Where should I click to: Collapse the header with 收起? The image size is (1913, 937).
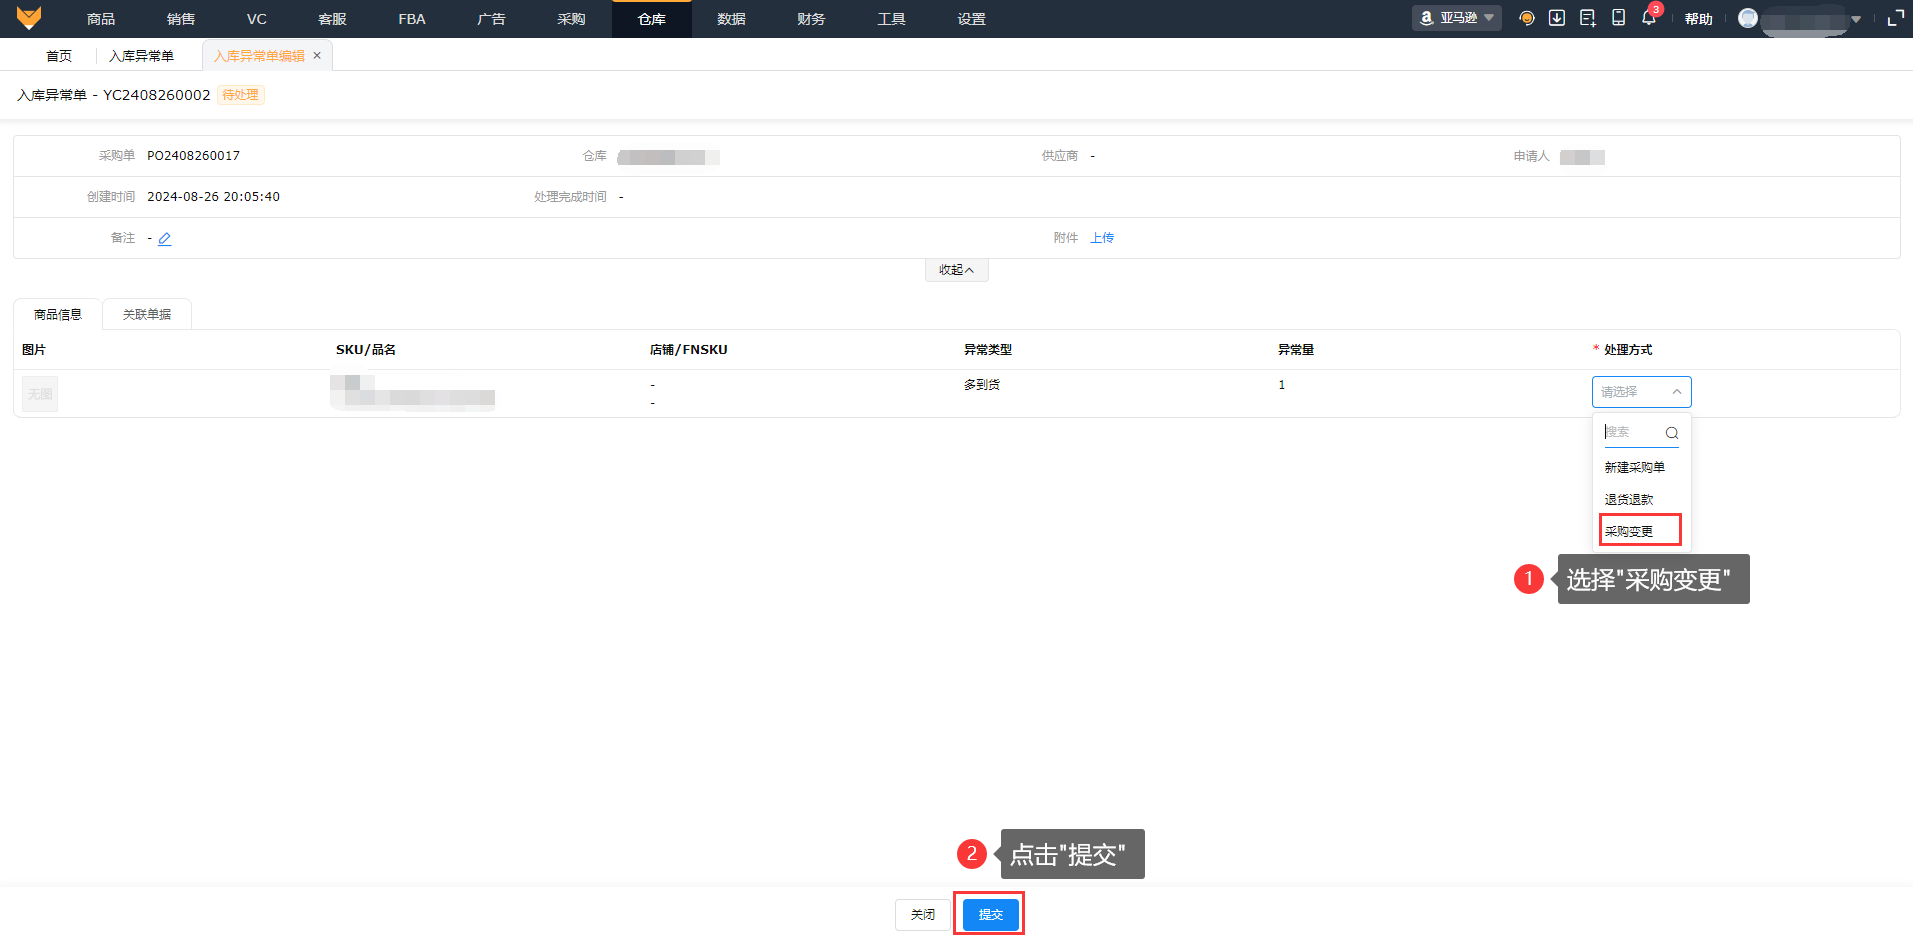pos(956,270)
